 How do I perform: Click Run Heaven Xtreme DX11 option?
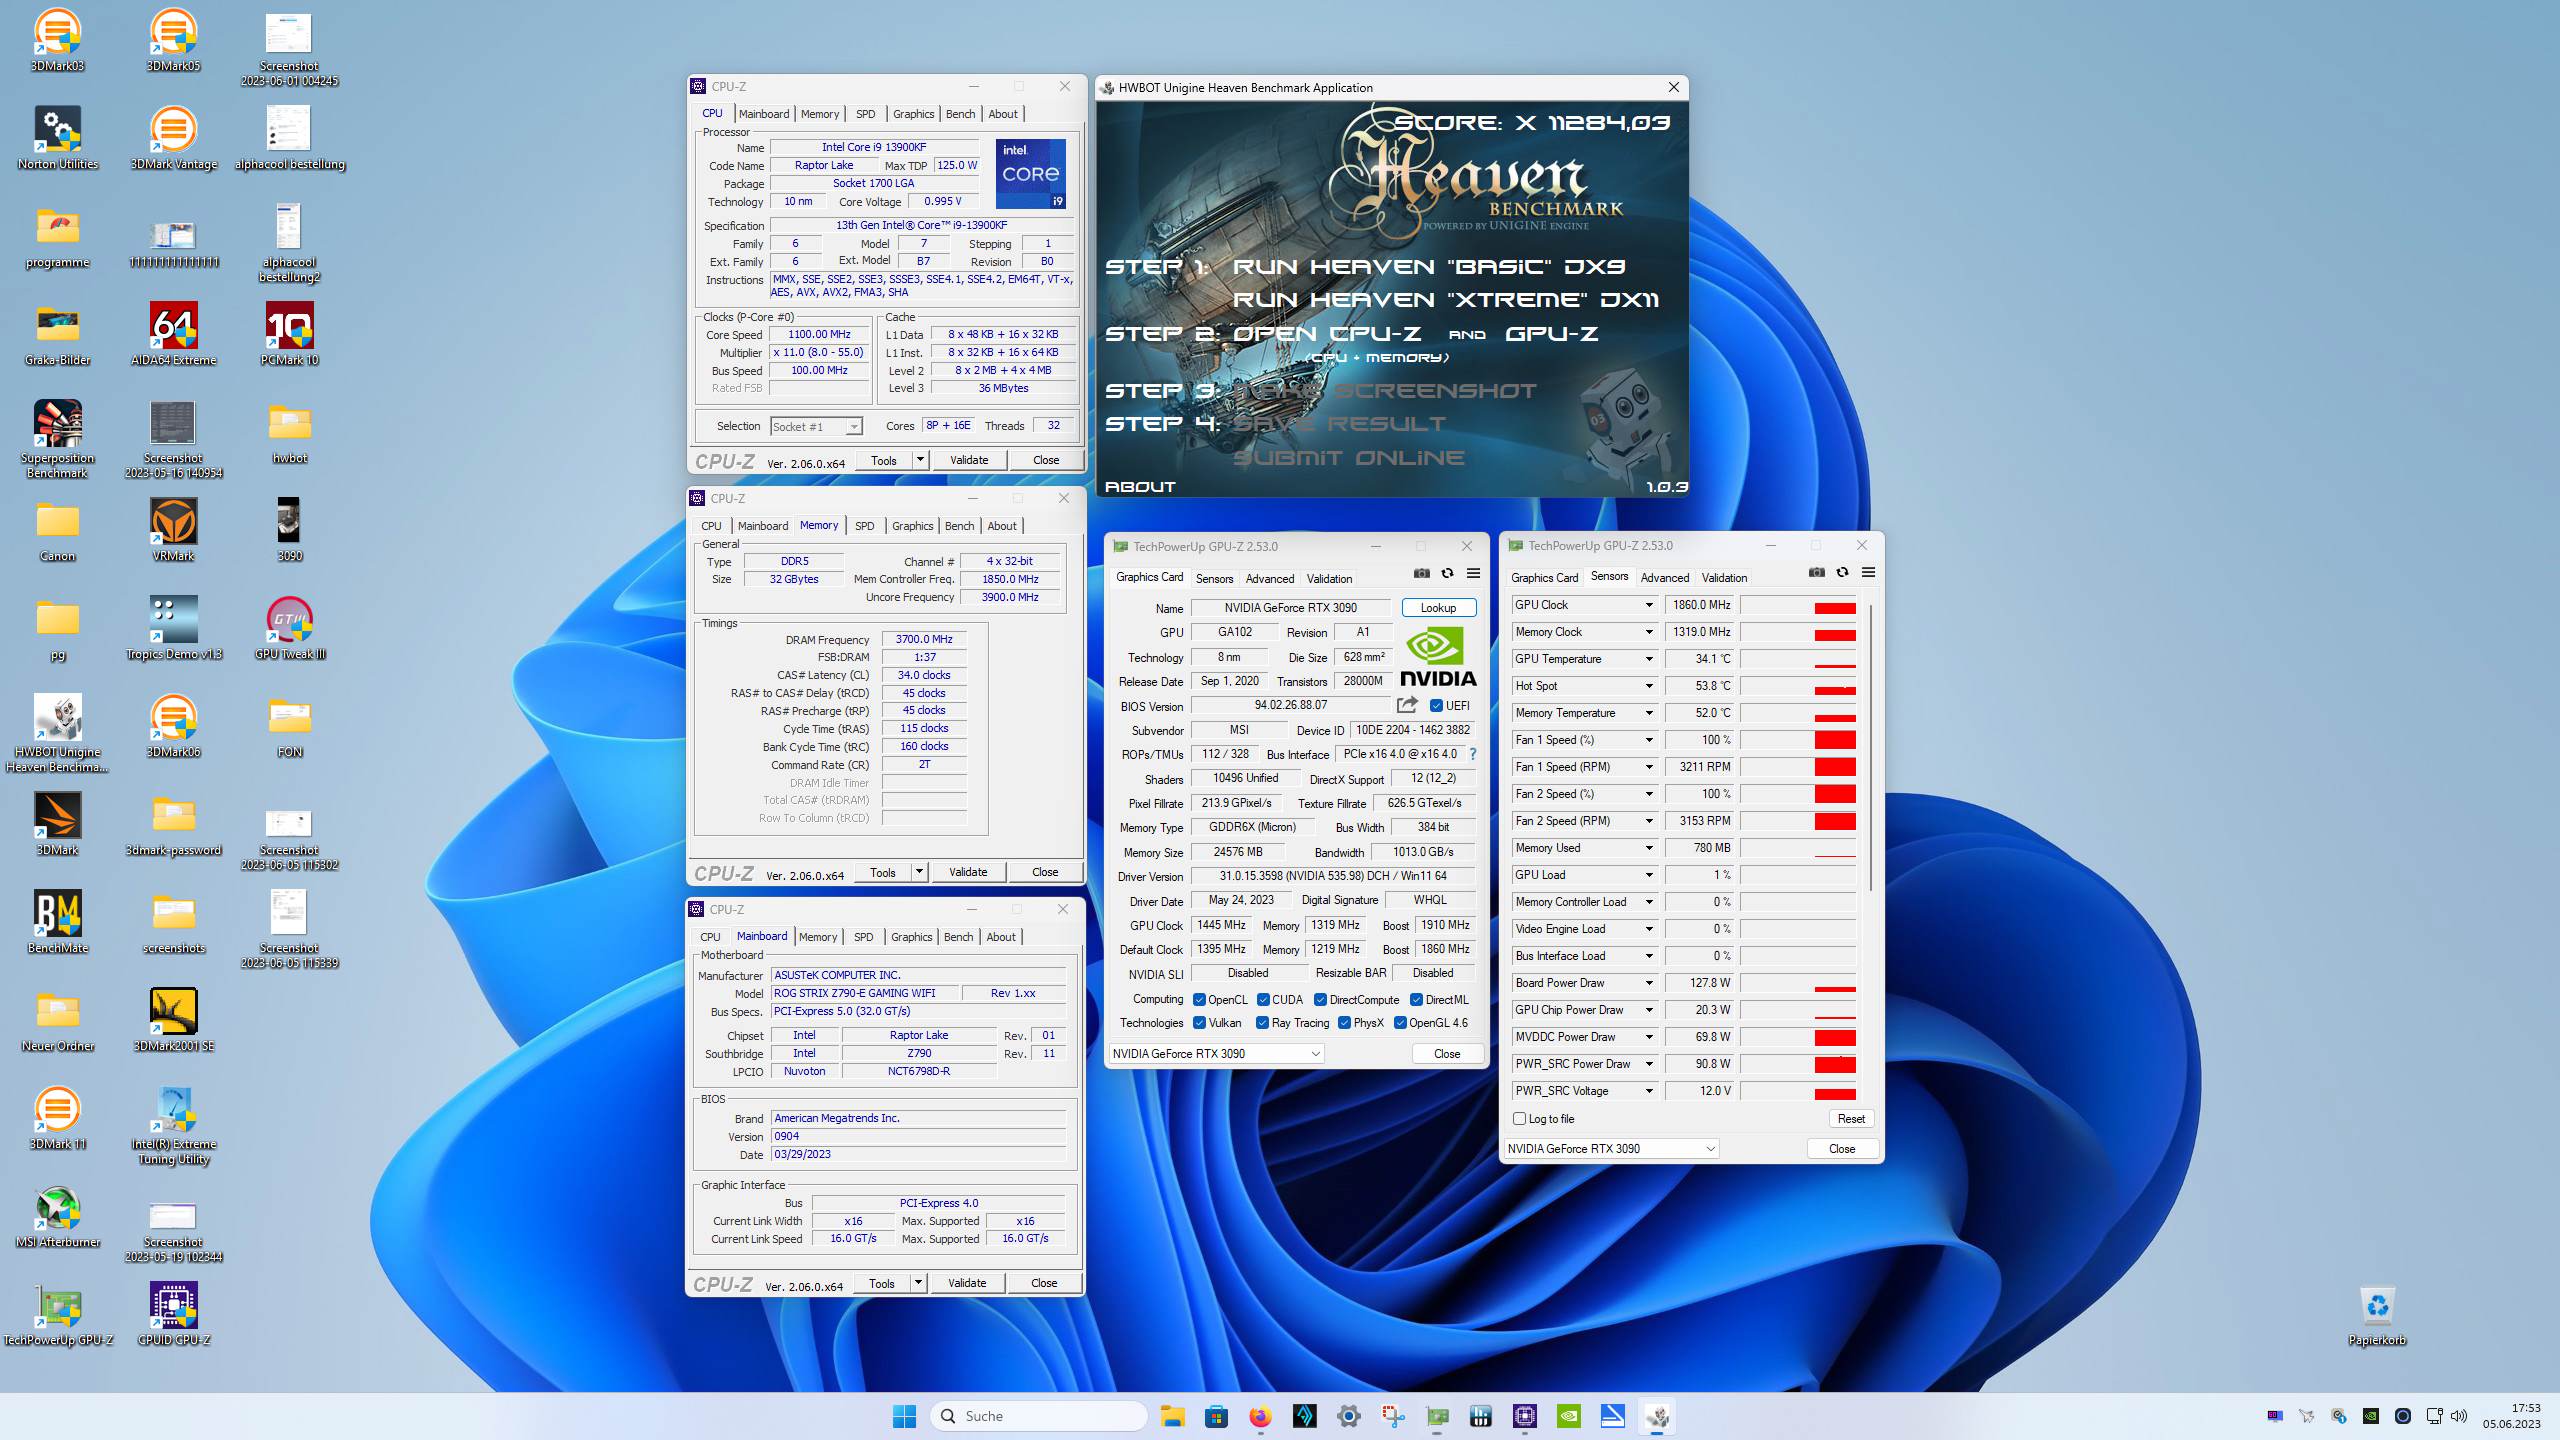(1445, 300)
